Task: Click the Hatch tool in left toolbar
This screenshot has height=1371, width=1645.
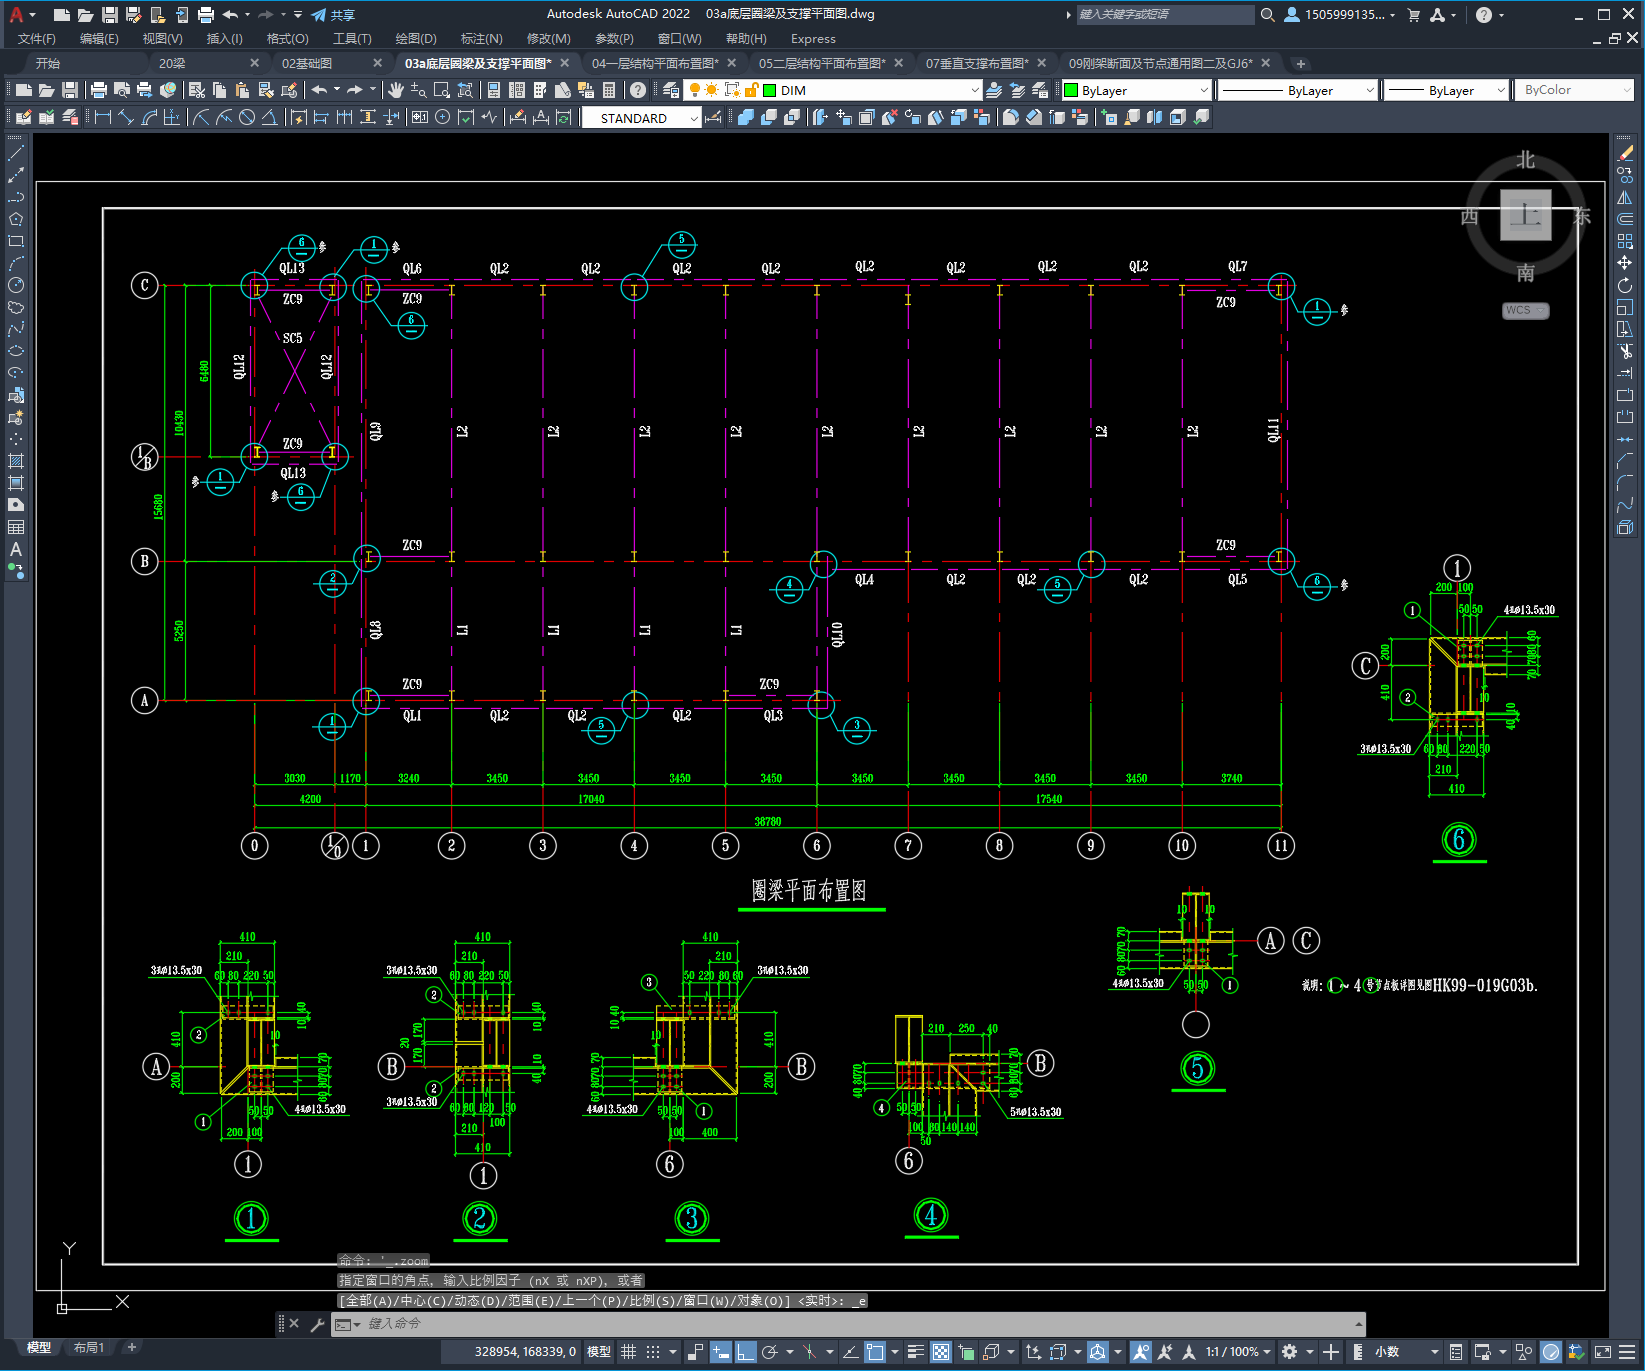Action: 16,461
